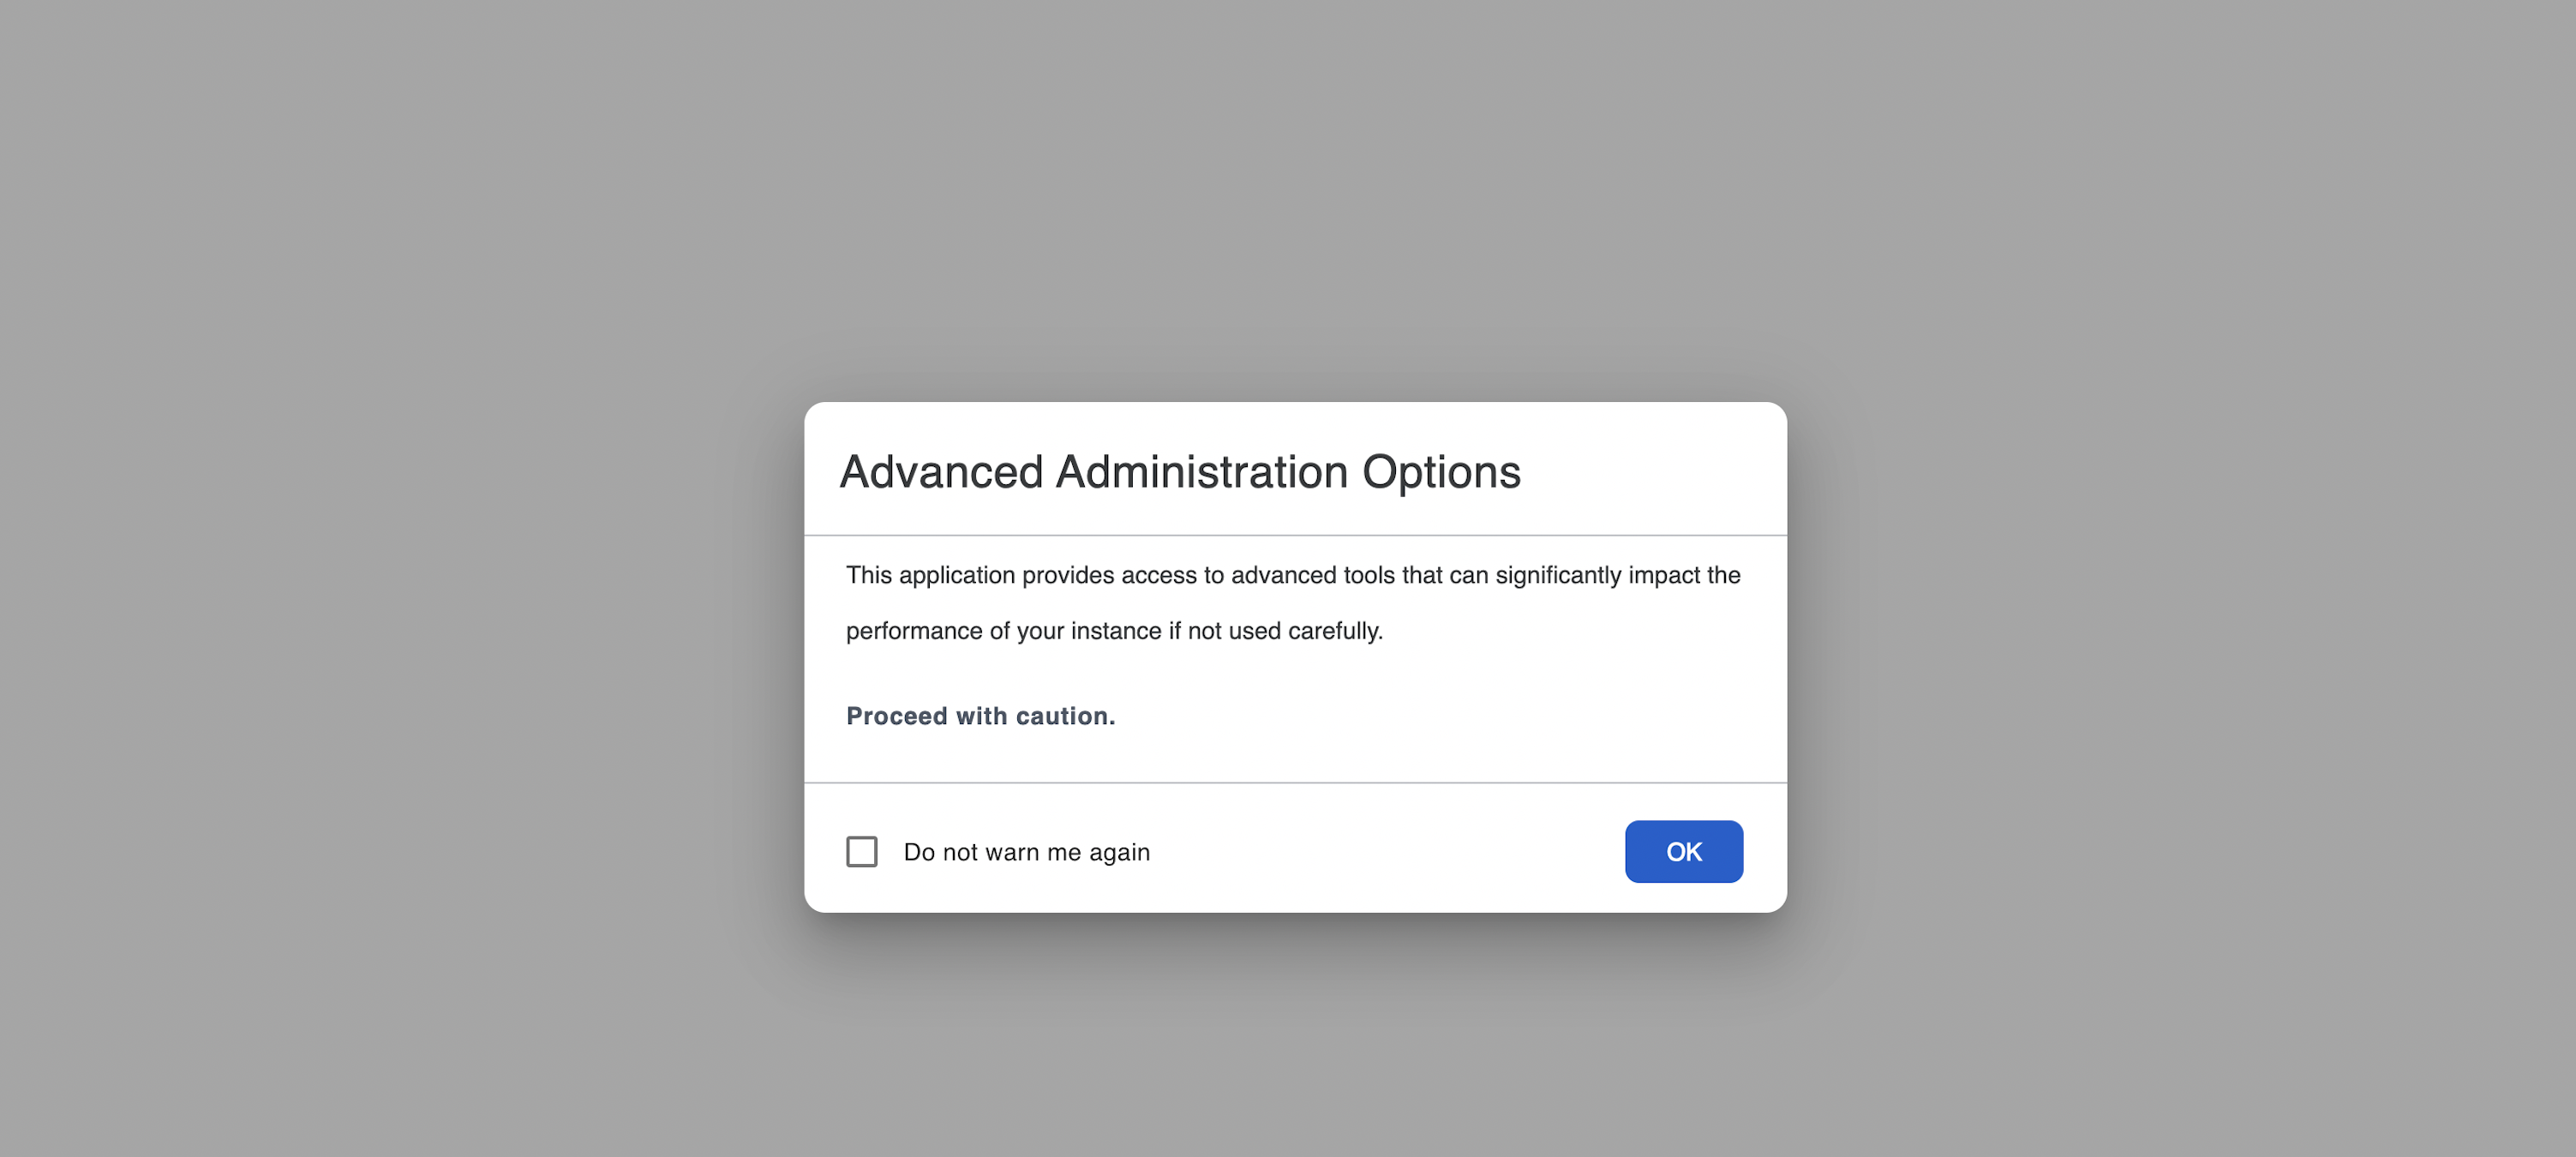2576x1157 pixels.
Task: Click the line "performance of your instance"
Action: click(1113, 631)
